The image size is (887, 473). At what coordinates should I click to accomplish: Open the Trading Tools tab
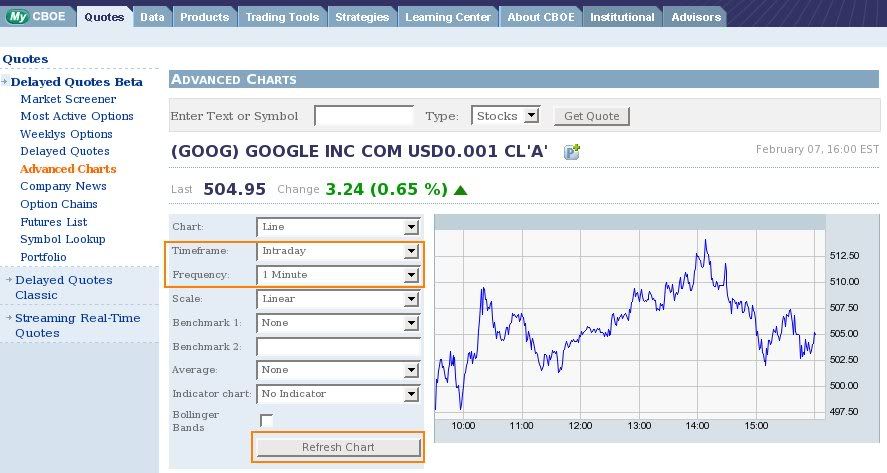[282, 17]
